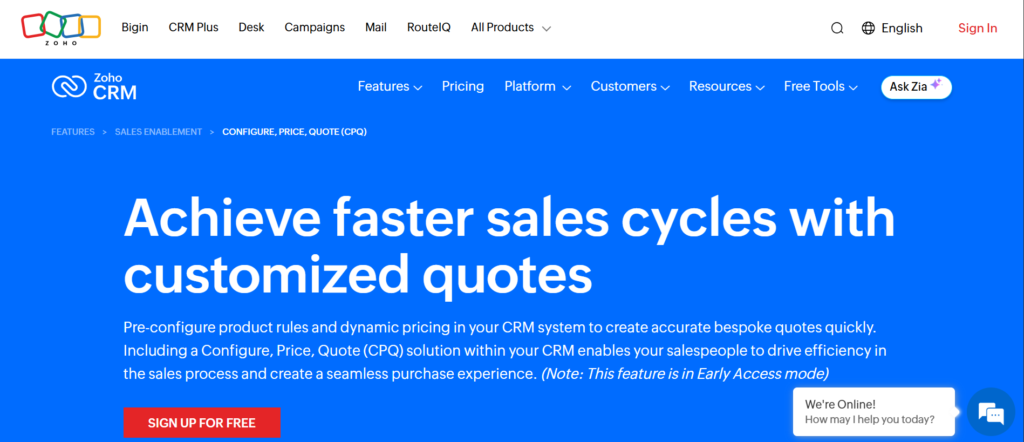Open Desk product link
Image resolution: width=1024 pixels, height=442 pixels.
pyautogui.click(x=251, y=28)
